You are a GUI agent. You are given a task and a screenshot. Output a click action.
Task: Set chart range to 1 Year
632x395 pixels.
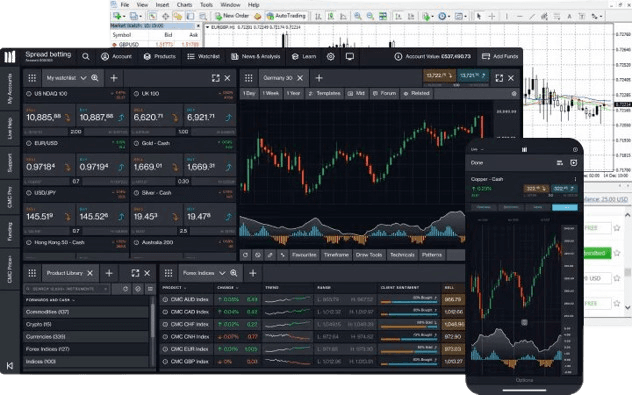point(293,94)
